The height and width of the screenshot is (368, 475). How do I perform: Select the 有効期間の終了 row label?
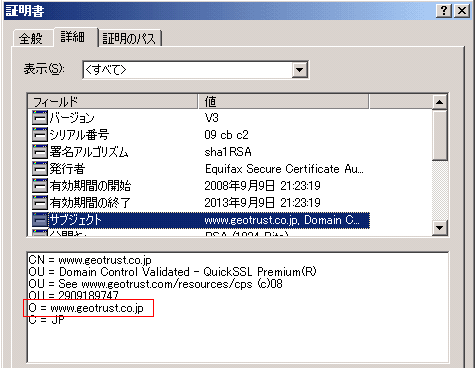[x=90, y=202]
